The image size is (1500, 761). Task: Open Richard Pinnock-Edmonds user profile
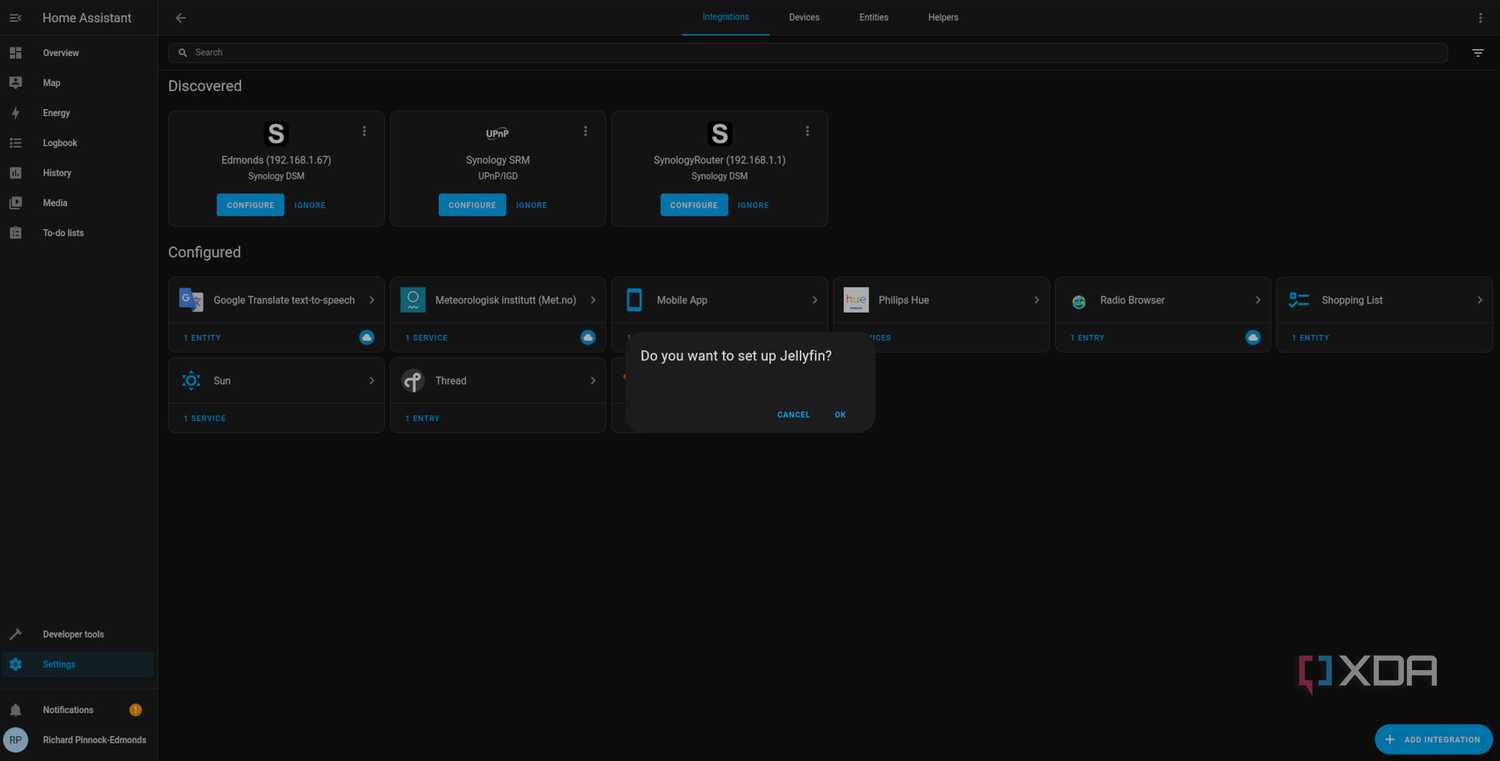click(78, 740)
